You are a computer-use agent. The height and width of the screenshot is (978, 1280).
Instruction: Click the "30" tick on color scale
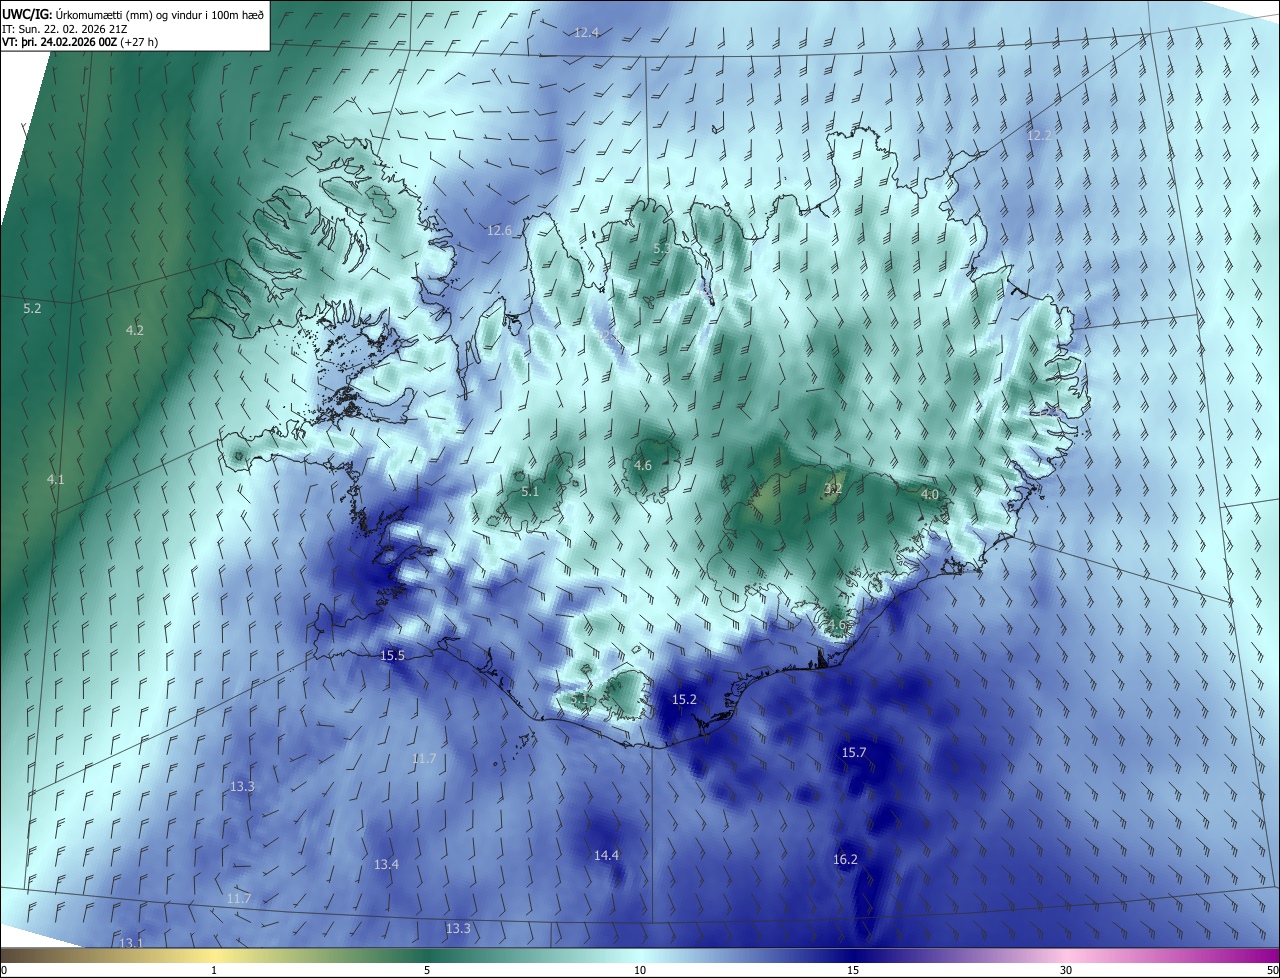point(1066,970)
